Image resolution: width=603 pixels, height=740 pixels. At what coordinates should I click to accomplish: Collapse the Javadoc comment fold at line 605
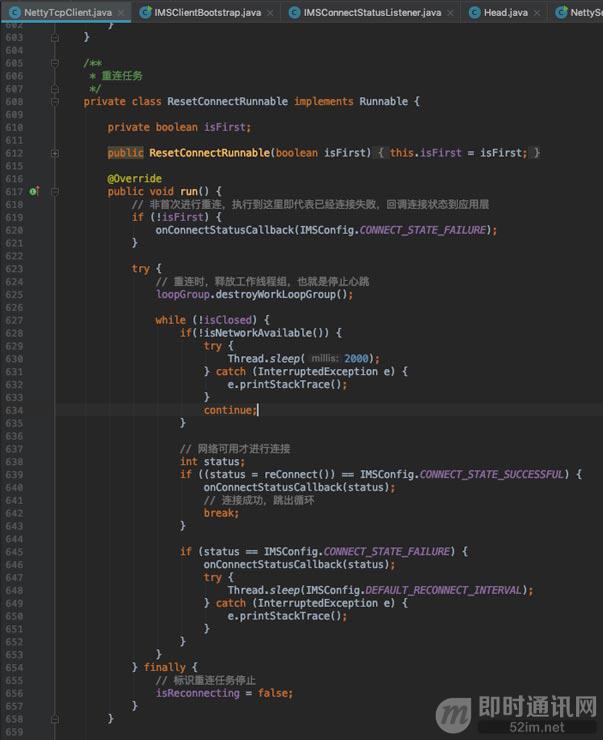55,63
